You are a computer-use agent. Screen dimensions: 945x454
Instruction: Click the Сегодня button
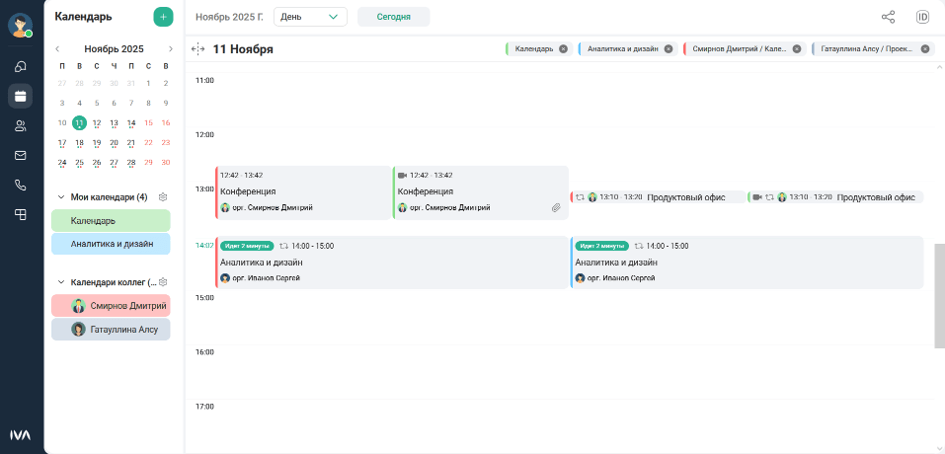[x=393, y=17]
